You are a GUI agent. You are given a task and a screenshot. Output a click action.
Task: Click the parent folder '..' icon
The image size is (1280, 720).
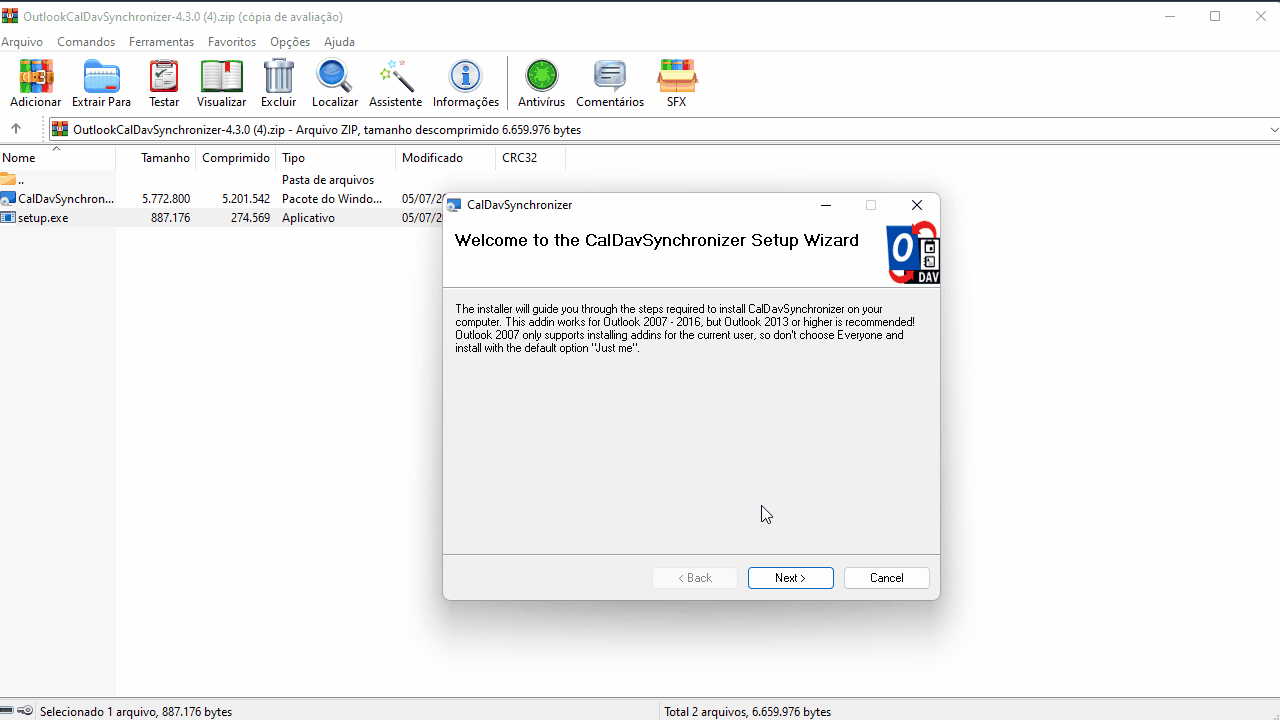point(8,180)
